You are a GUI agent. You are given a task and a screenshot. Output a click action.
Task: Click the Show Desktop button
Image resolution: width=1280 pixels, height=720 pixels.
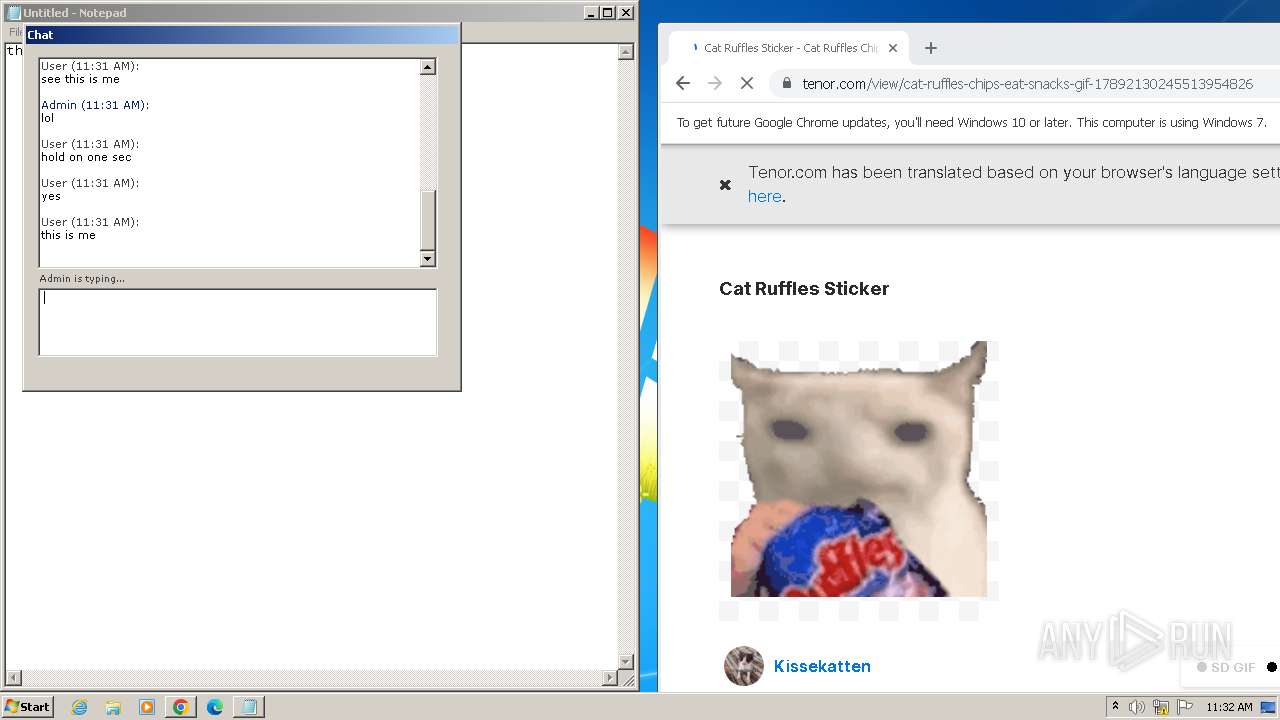click(x=1270, y=707)
